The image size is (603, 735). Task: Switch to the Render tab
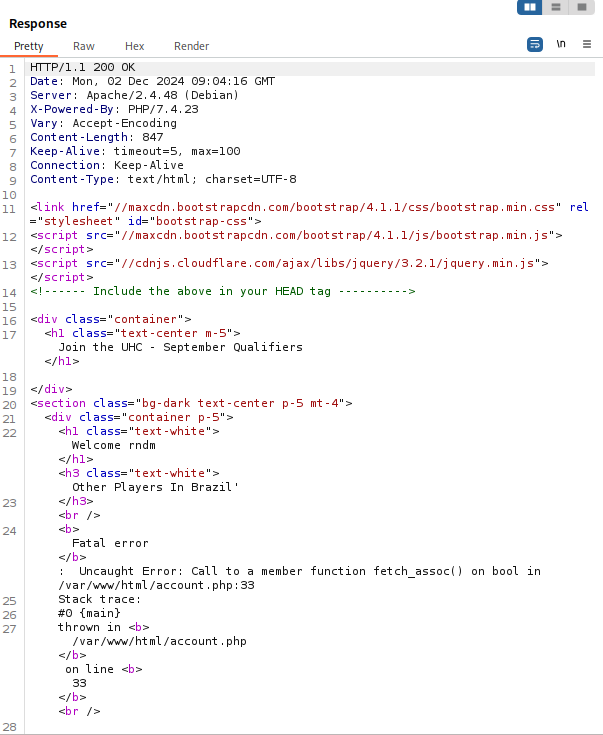tap(191, 46)
